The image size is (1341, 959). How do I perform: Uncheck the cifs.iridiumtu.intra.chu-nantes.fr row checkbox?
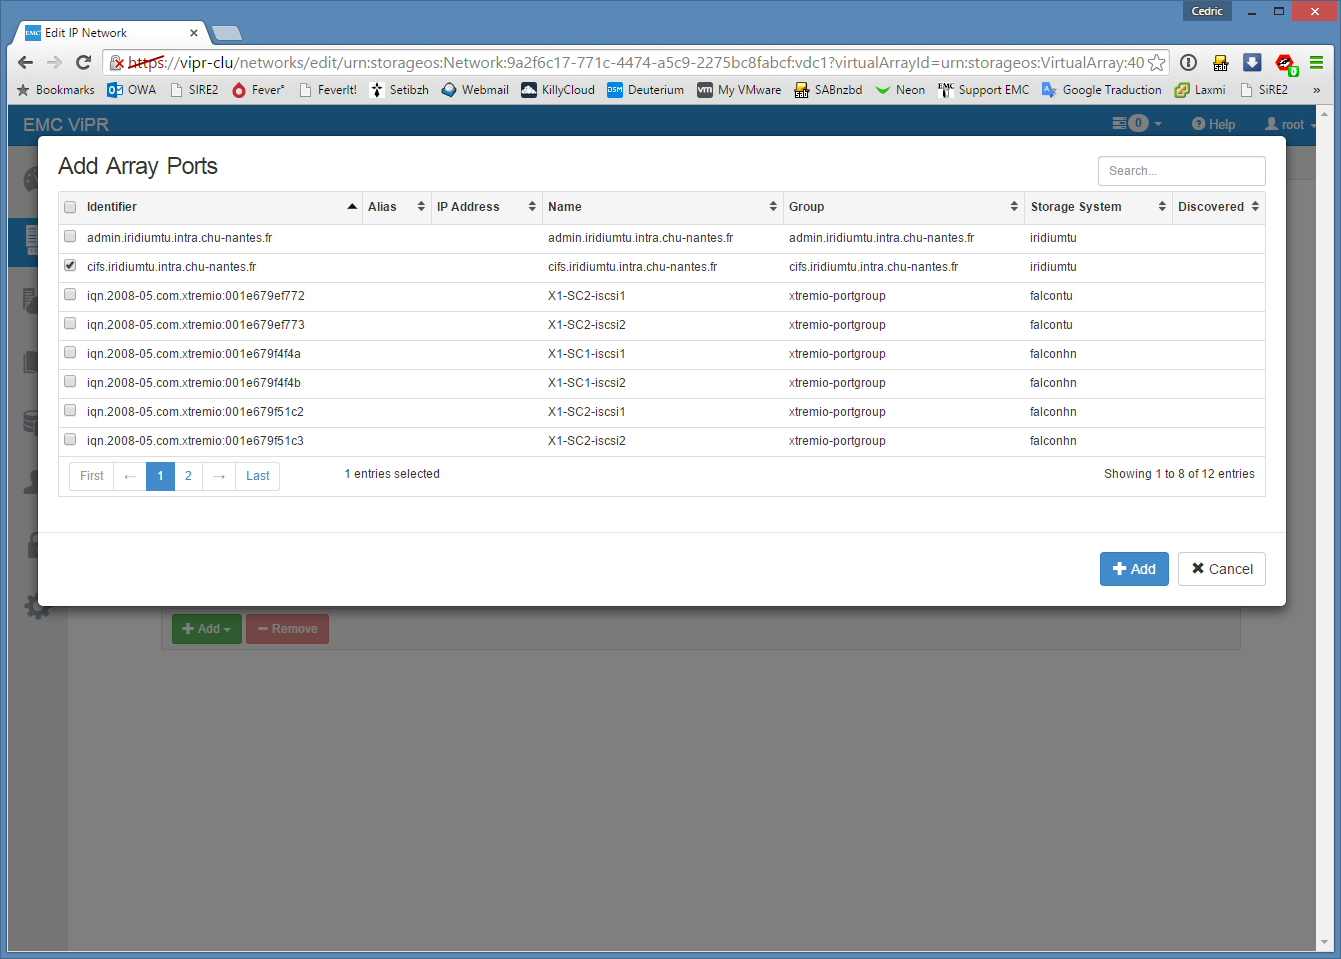pos(70,266)
